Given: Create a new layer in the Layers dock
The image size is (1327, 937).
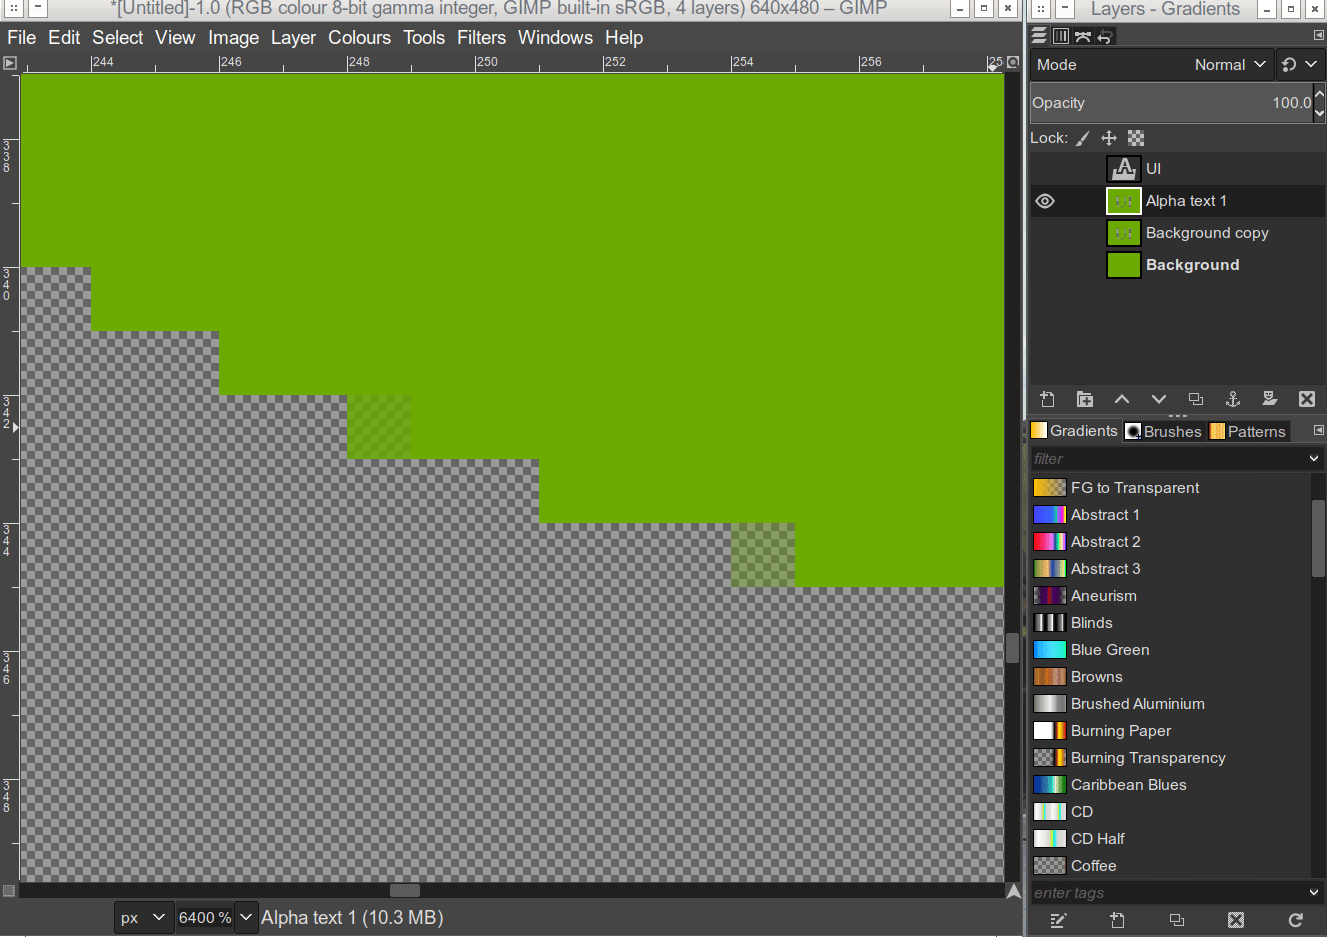Looking at the screenshot, I should click(x=1047, y=399).
